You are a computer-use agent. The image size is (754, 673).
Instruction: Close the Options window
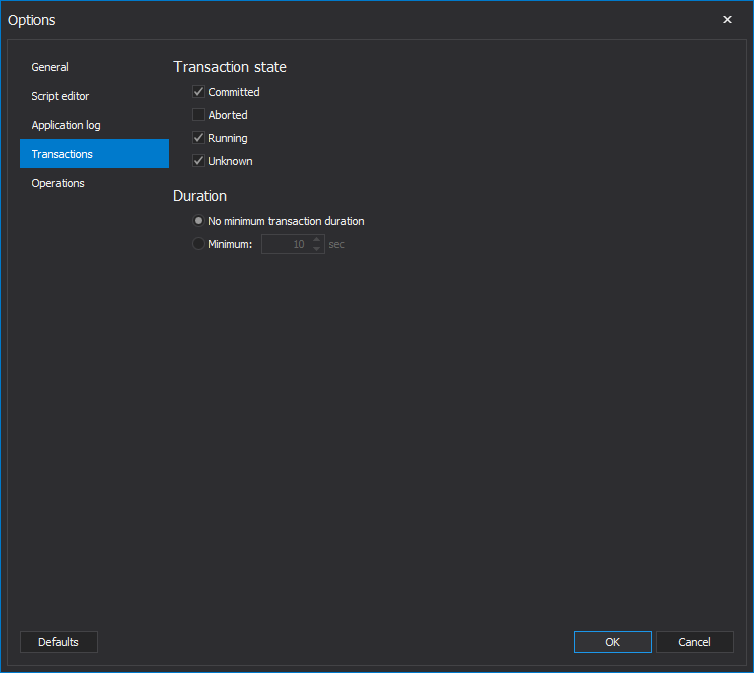pyautogui.click(x=727, y=20)
